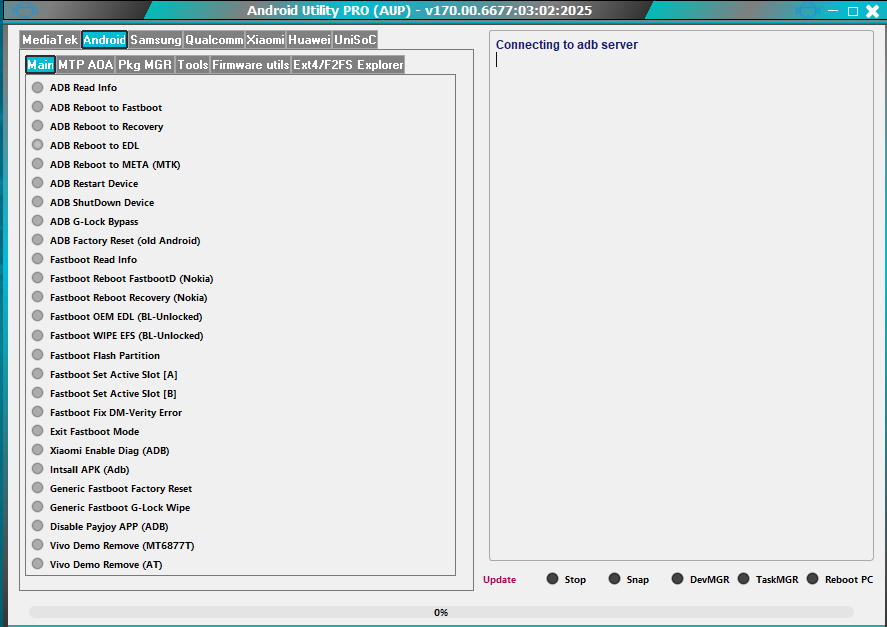Open the Ext4/F2FS Explorer tab
The image size is (887, 627).
(347, 64)
